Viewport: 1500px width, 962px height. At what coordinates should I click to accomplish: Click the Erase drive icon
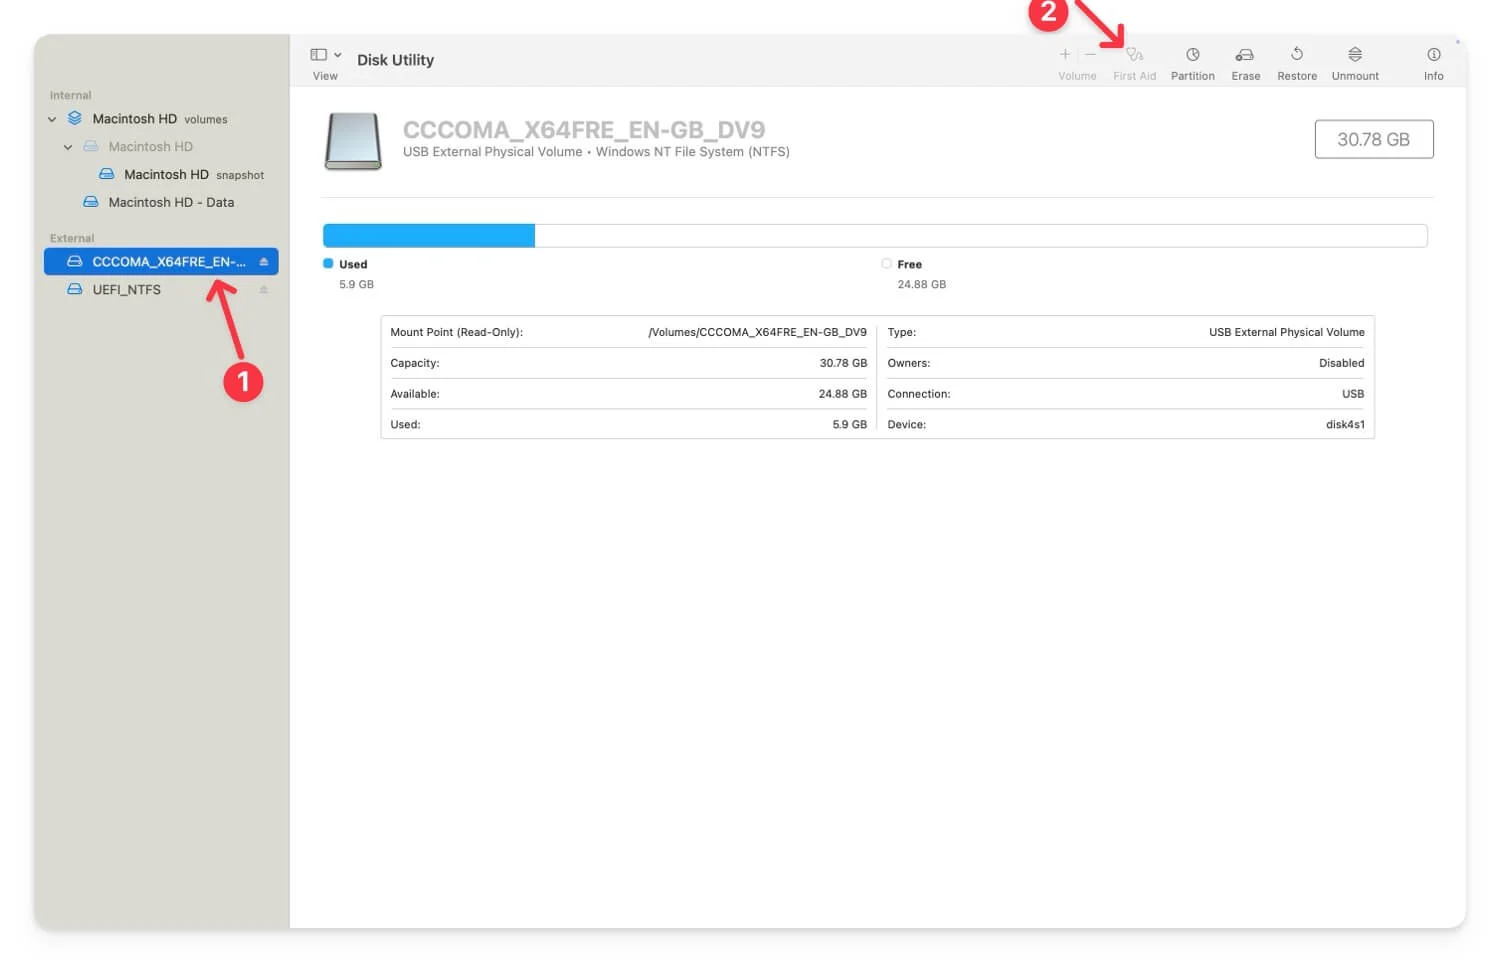coord(1245,55)
